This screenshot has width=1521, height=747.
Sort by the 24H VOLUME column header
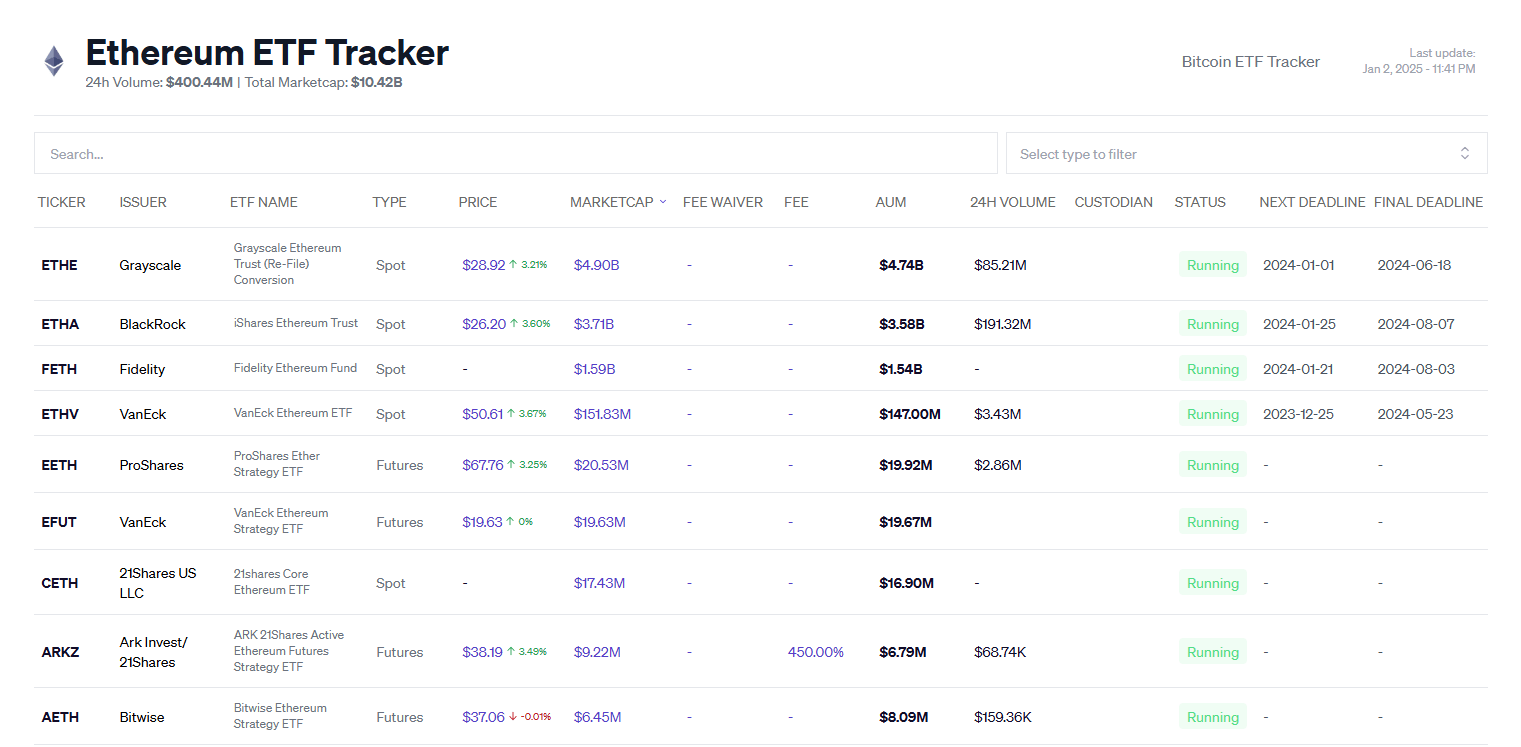pyautogui.click(x=1013, y=202)
